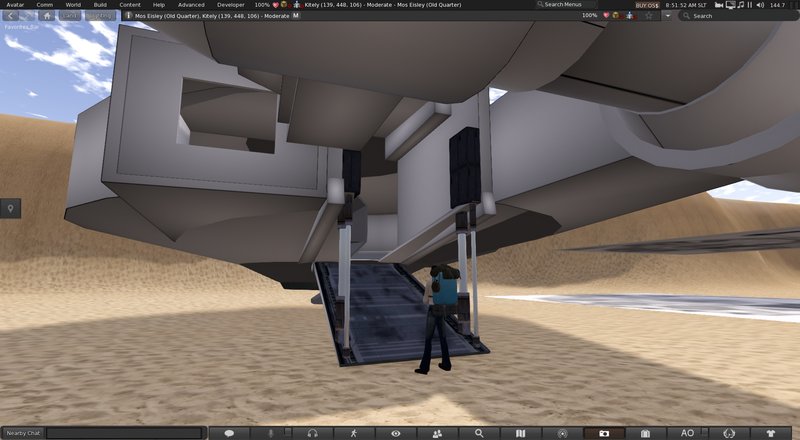
Task: Open camera view controls with eye icon
Action: 395,433
